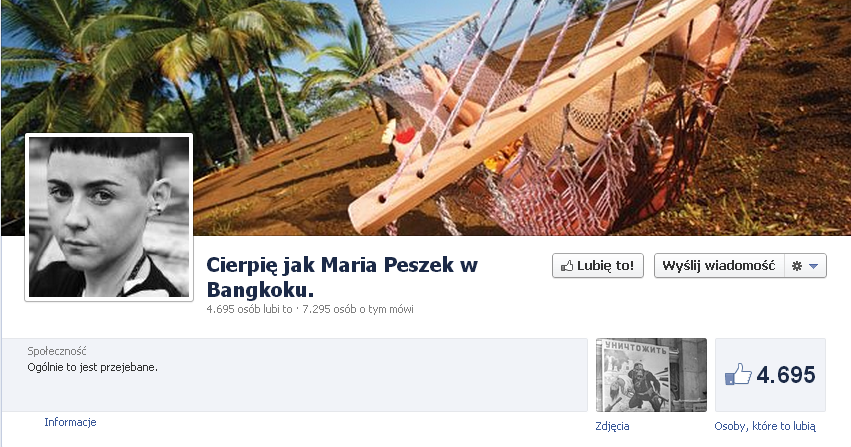Click the thumbs-up icon in Lubię to! button

click(567, 266)
